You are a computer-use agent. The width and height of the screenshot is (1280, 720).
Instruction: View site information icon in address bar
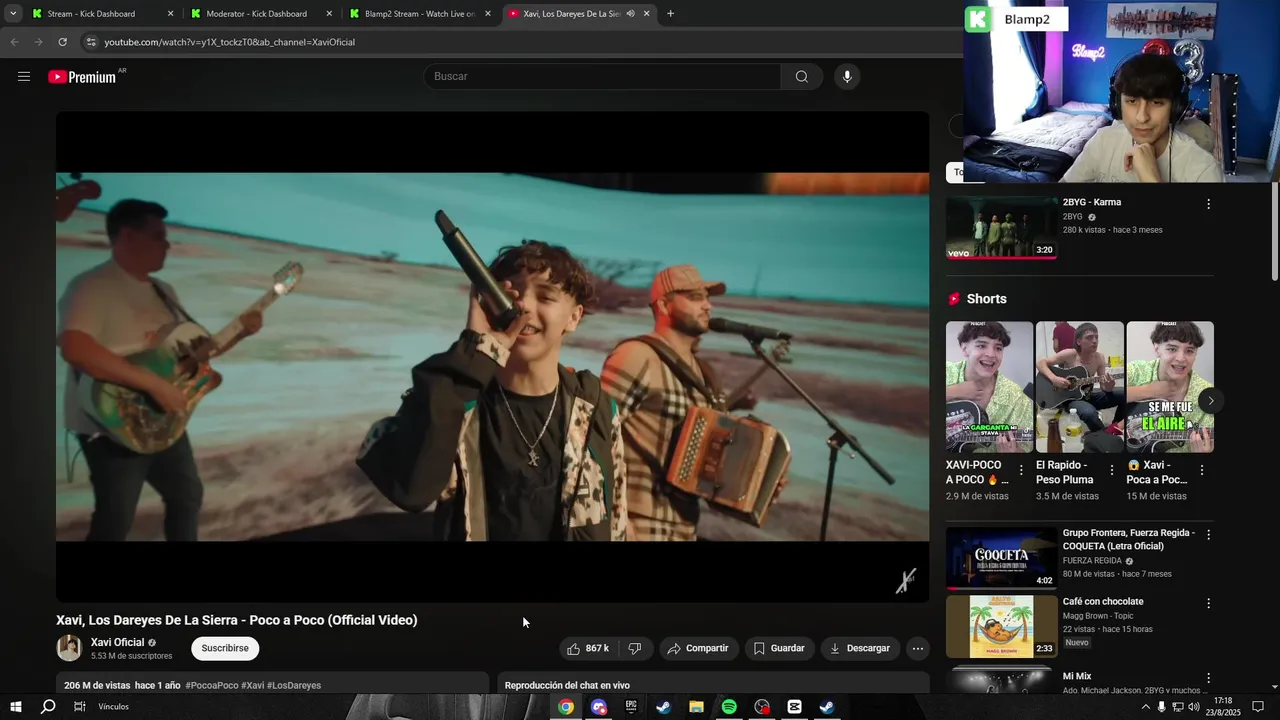pos(91,42)
